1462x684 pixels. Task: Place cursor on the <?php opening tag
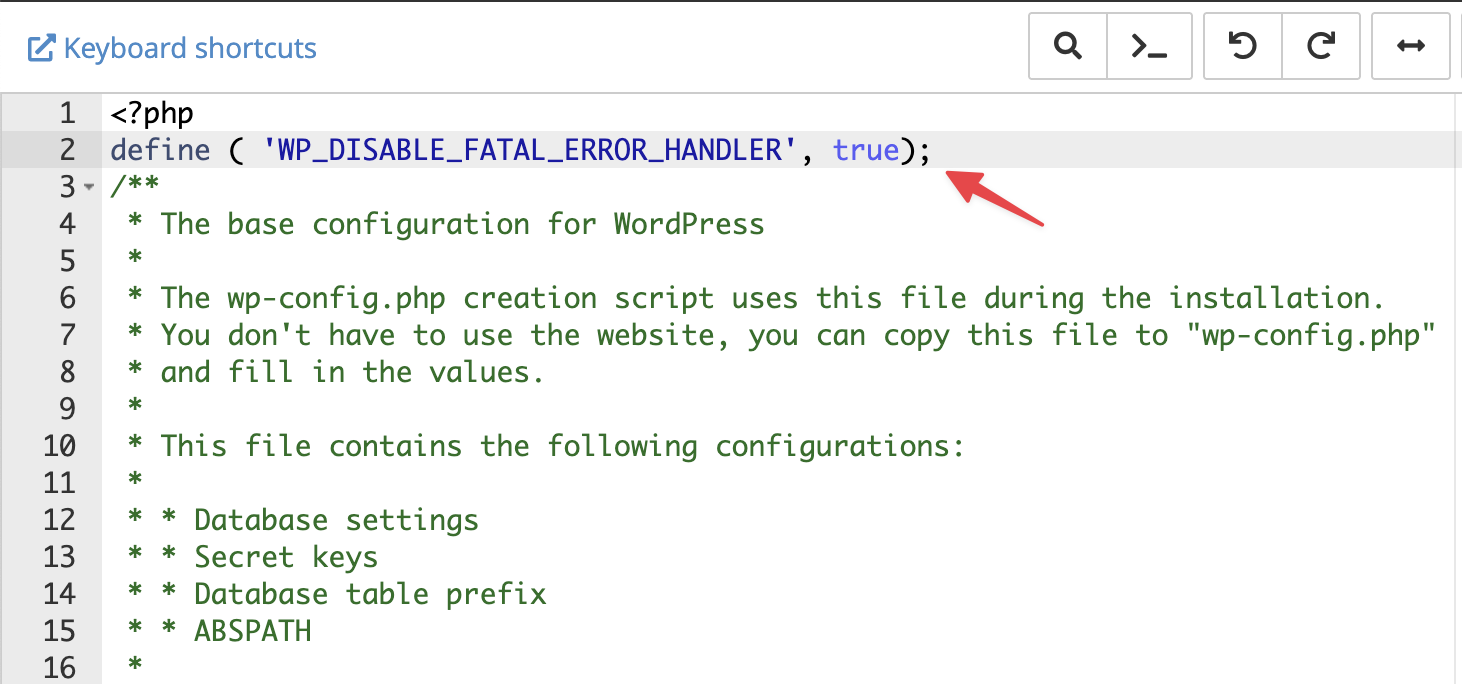pyautogui.click(x=152, y=113)
